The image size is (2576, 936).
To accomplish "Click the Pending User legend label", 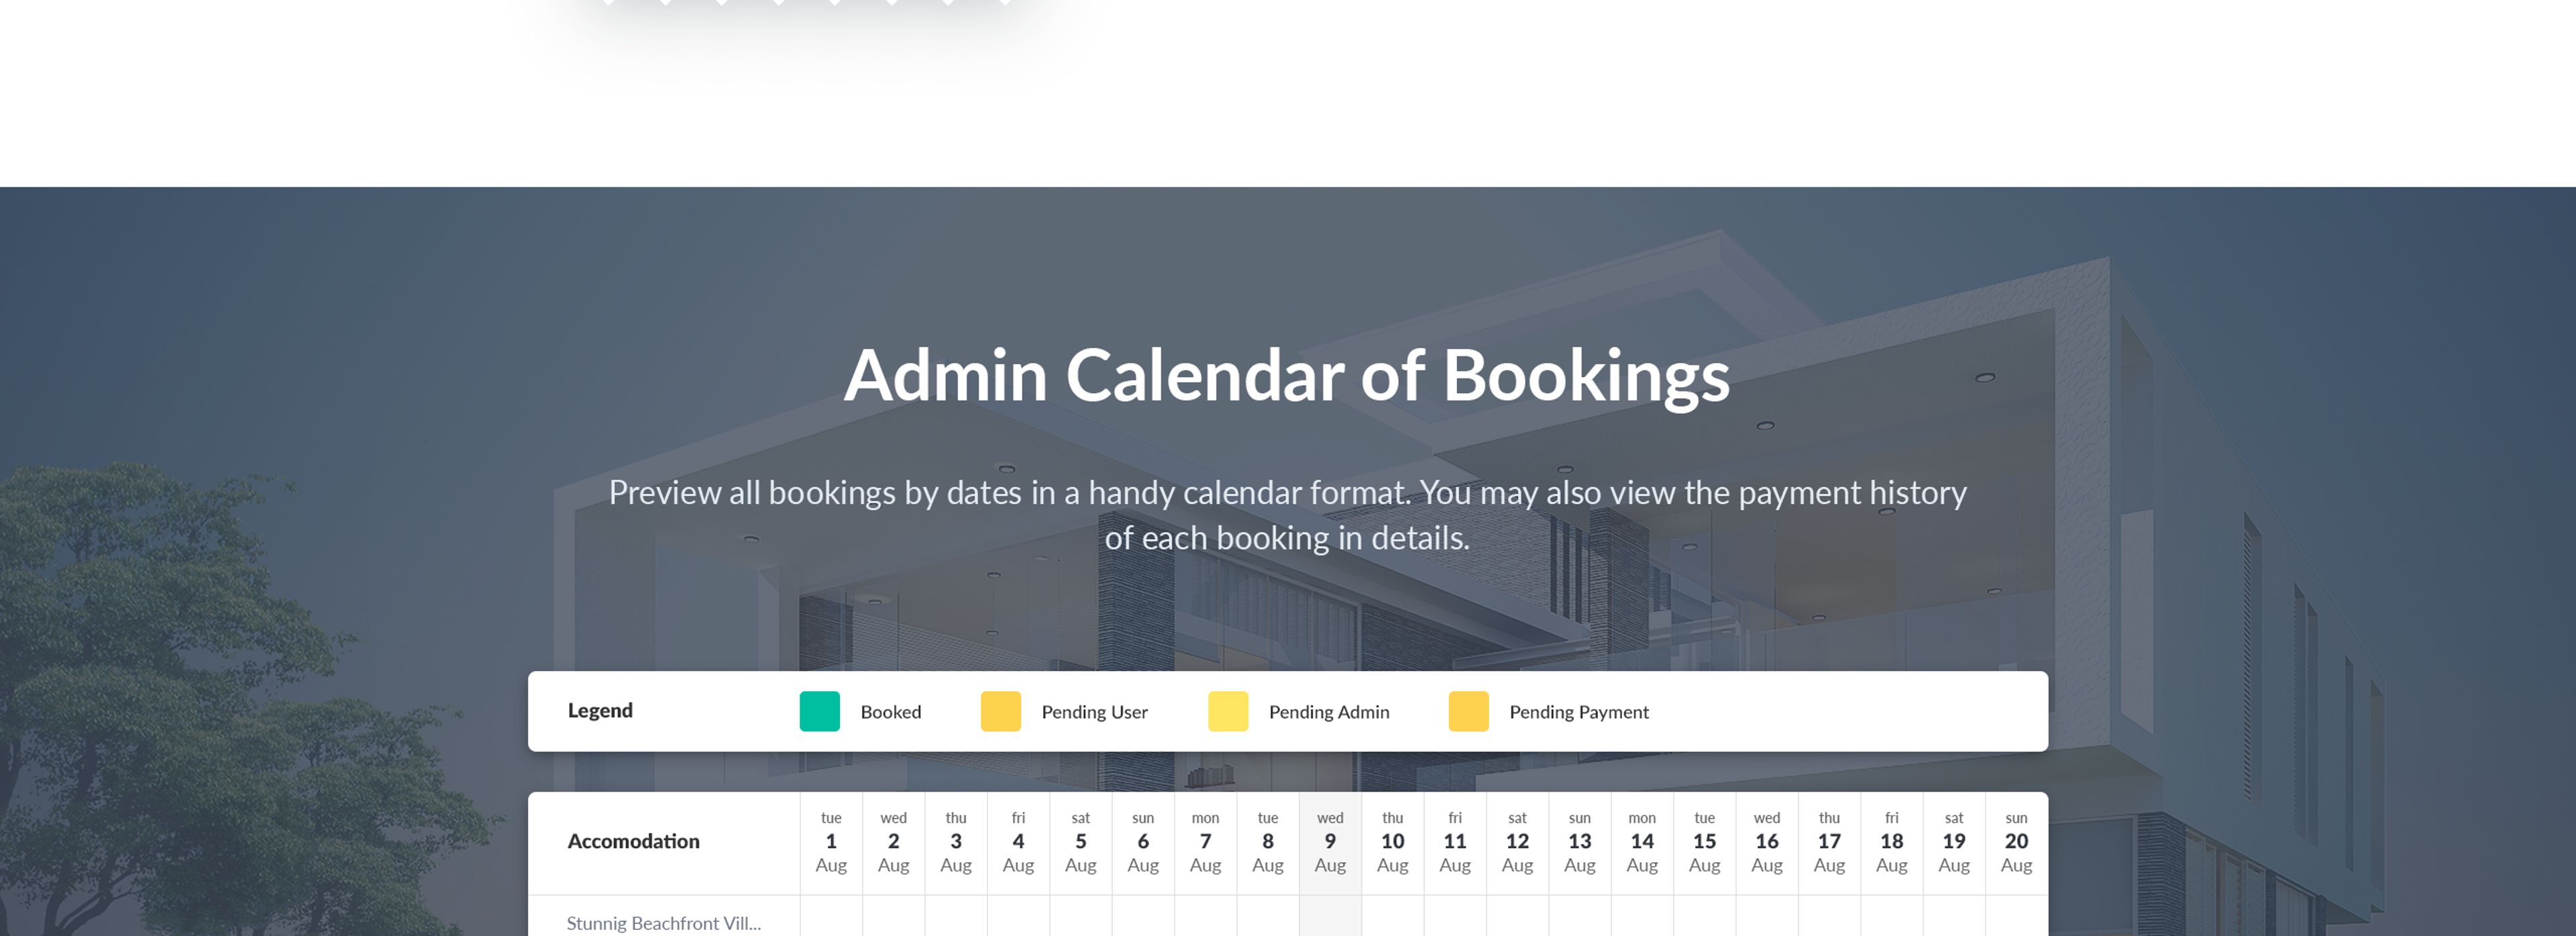I will [1094, 712].
